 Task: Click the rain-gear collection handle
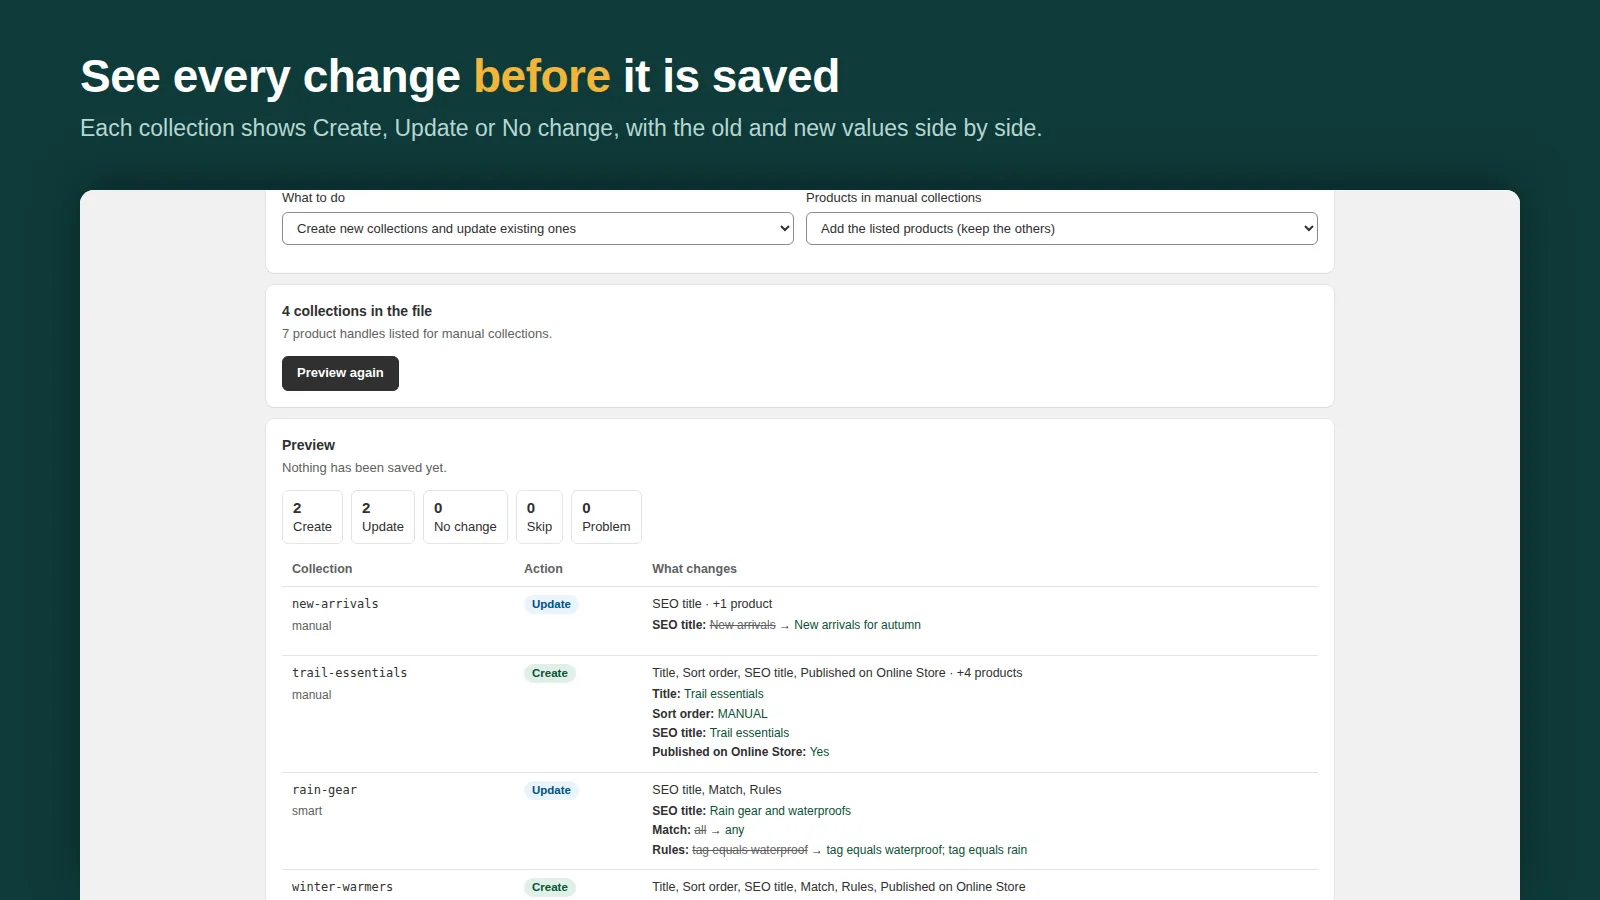[324, 790]
